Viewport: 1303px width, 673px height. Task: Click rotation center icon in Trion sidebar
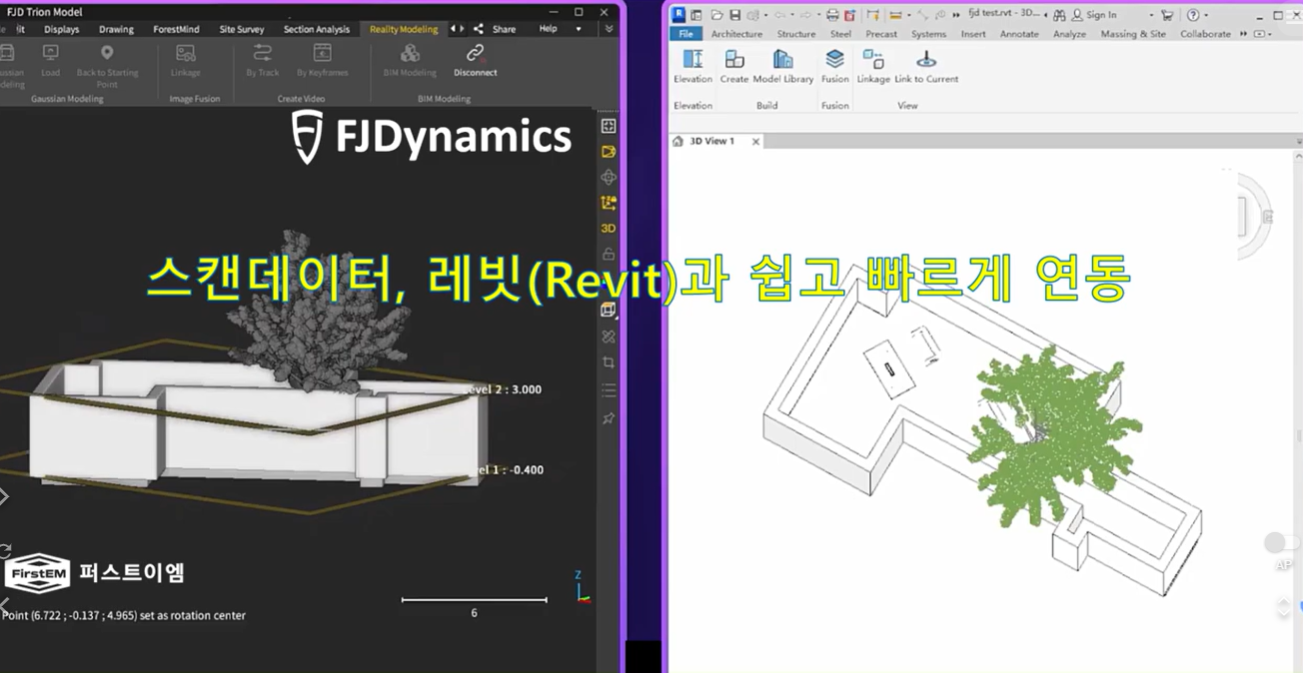[608, 177]
